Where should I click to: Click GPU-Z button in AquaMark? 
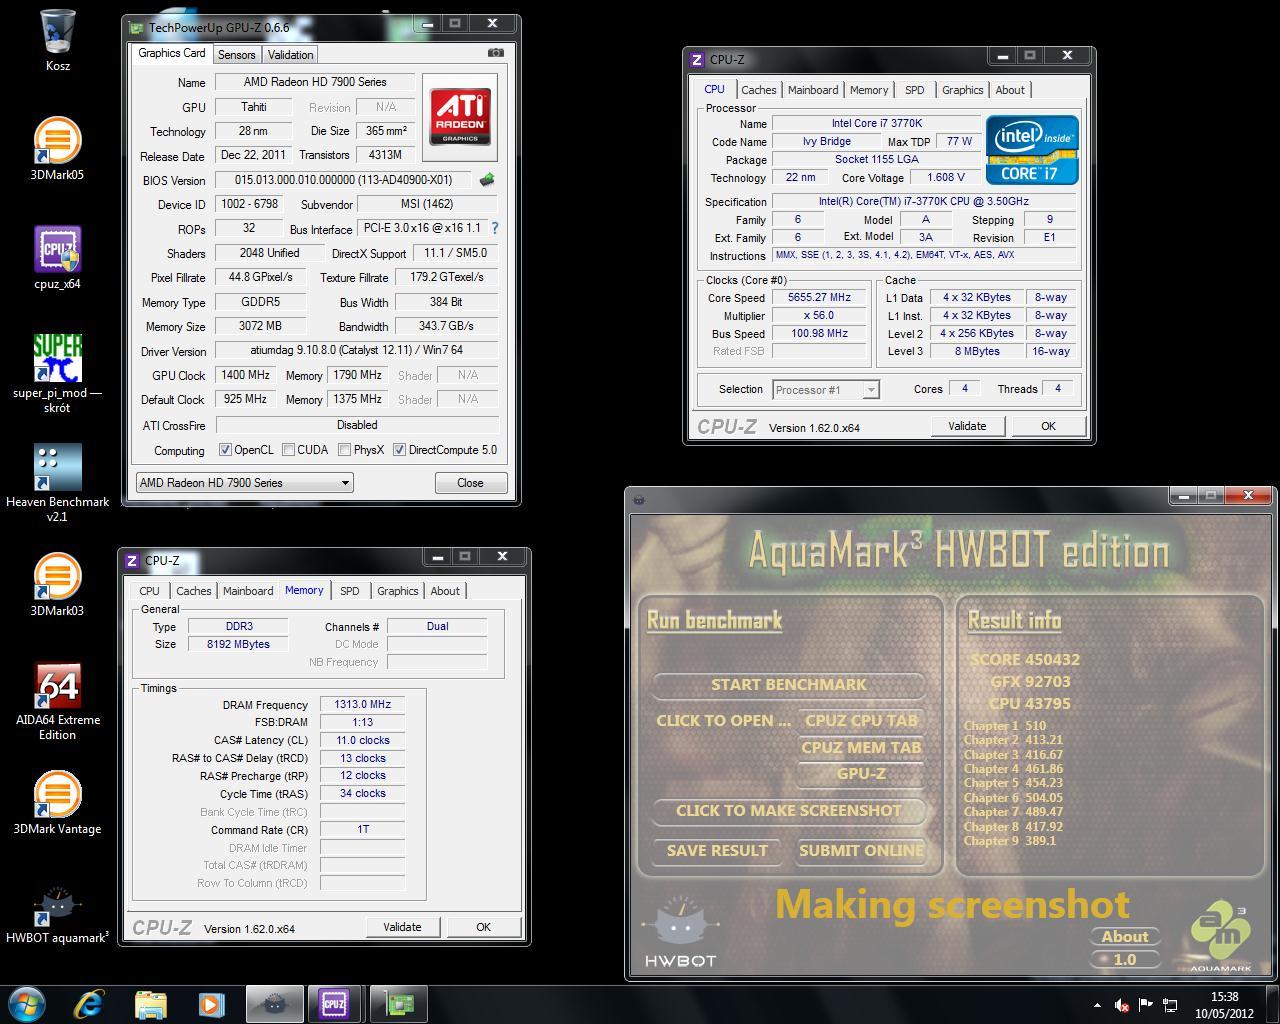pos(861,774)
